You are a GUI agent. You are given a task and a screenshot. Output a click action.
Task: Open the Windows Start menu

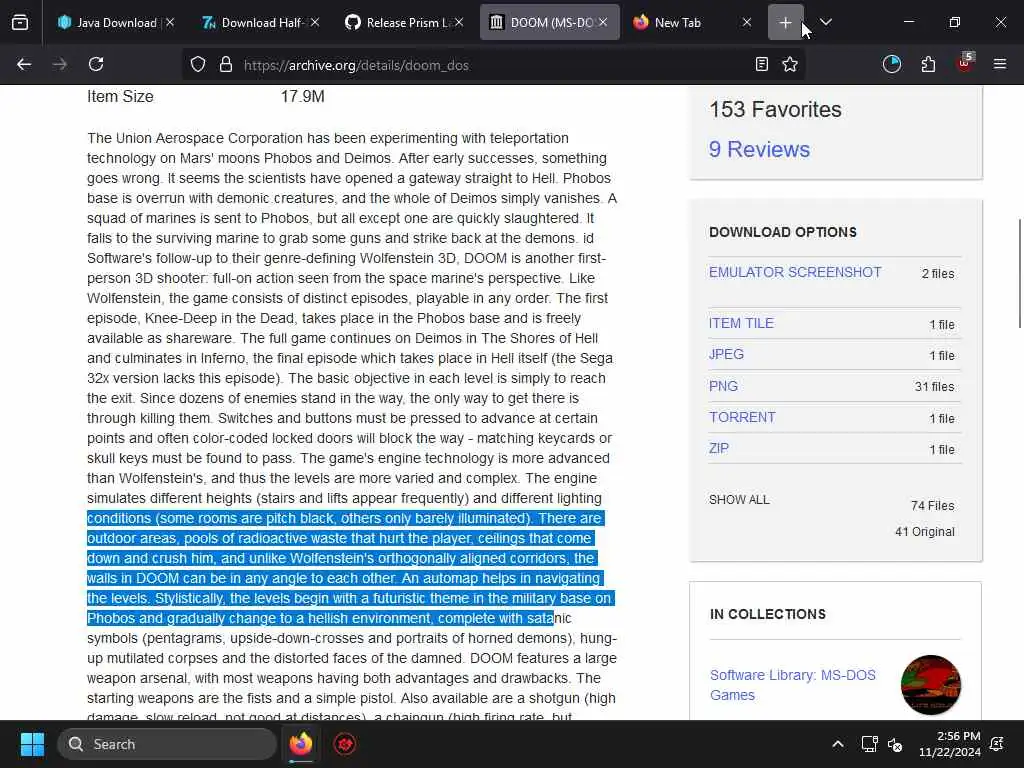pyautogui.click(x=32, y=744)
